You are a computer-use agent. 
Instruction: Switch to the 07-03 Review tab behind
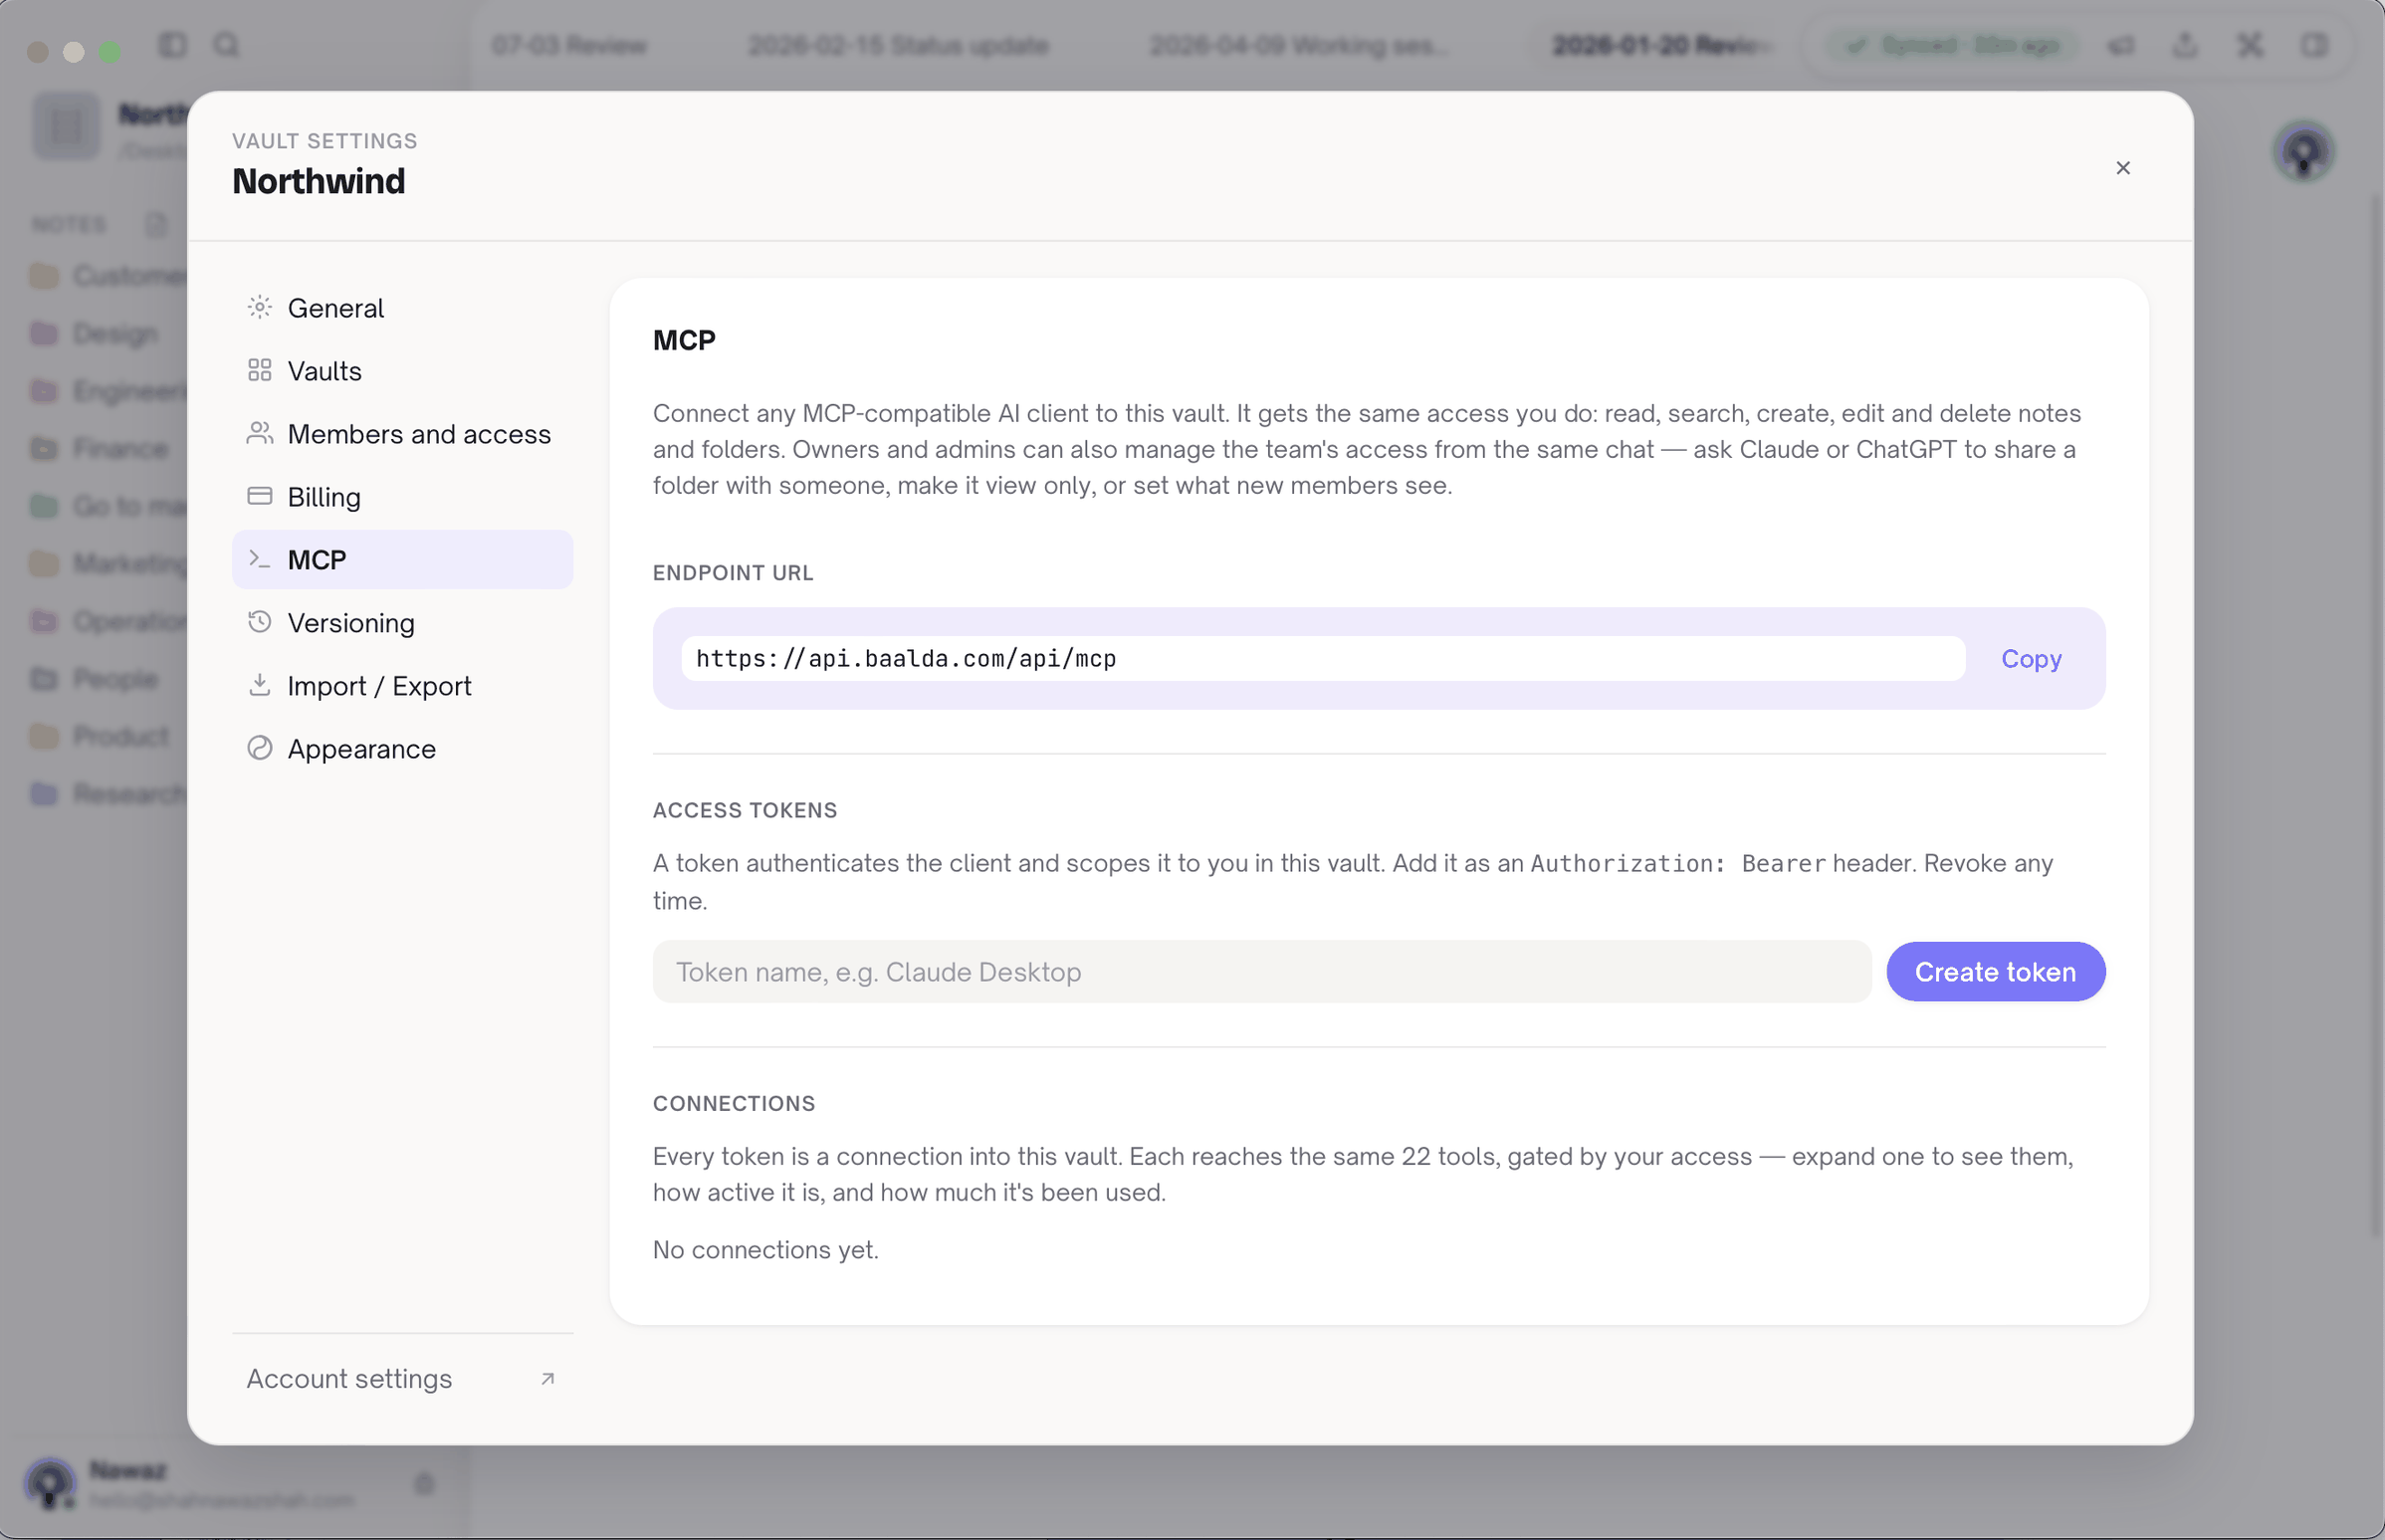pyautogui.click(x=569, y=45)
